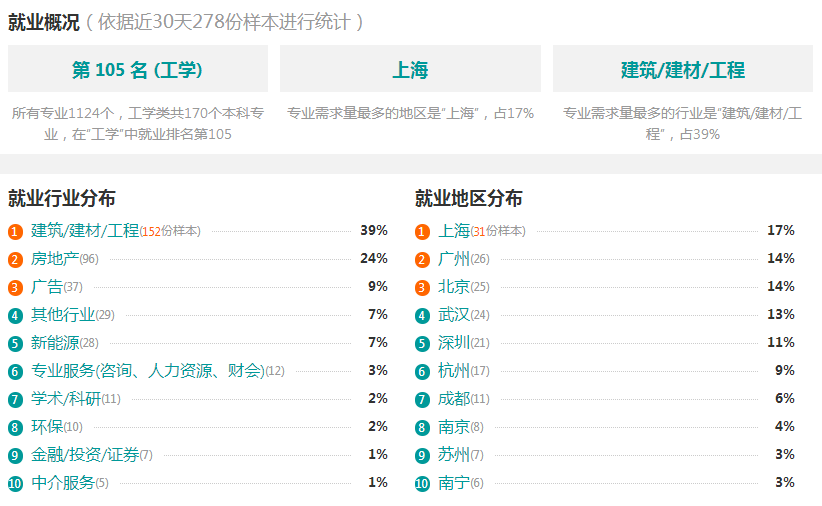Image resolution: width=822 pixels, height=506 pixels.
Task: Click the orange number 3 badge beside 广告
Action: pos(15,287)
